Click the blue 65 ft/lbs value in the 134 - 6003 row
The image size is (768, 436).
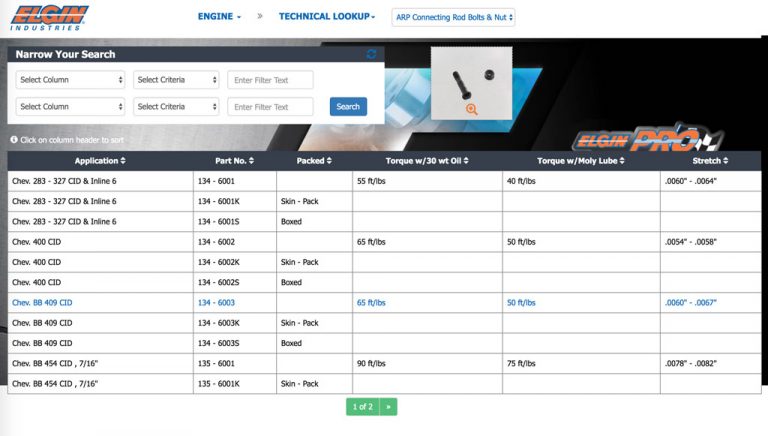point(371,303)
